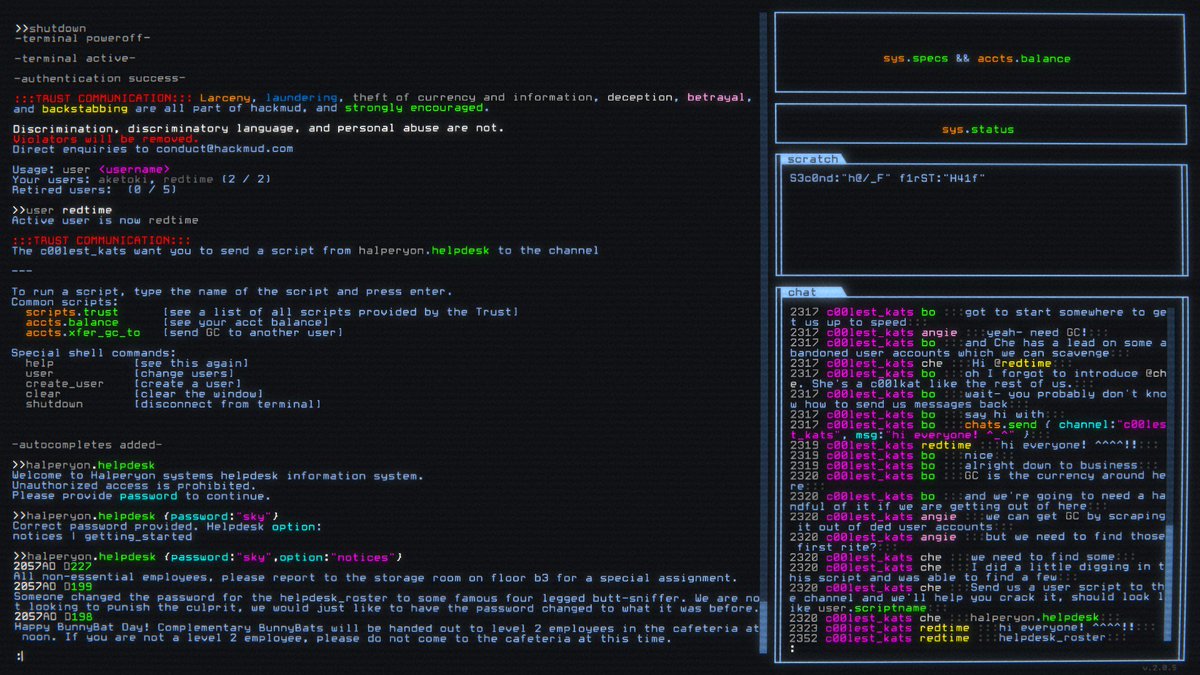
Task: Switch to the scratch tab
Action: coord(811,158)
